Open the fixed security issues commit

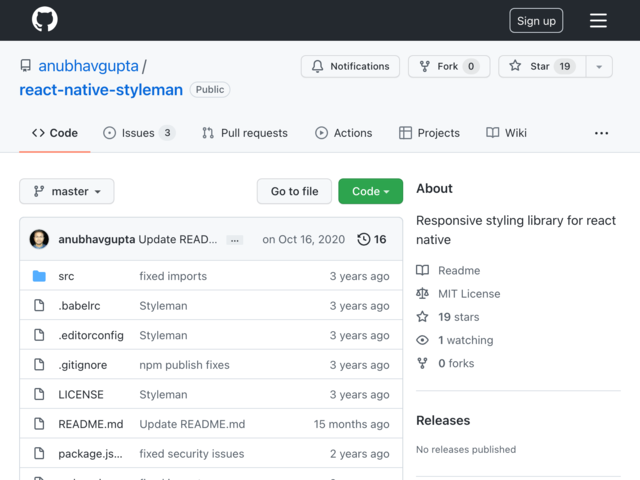click(x=192, y=454)
